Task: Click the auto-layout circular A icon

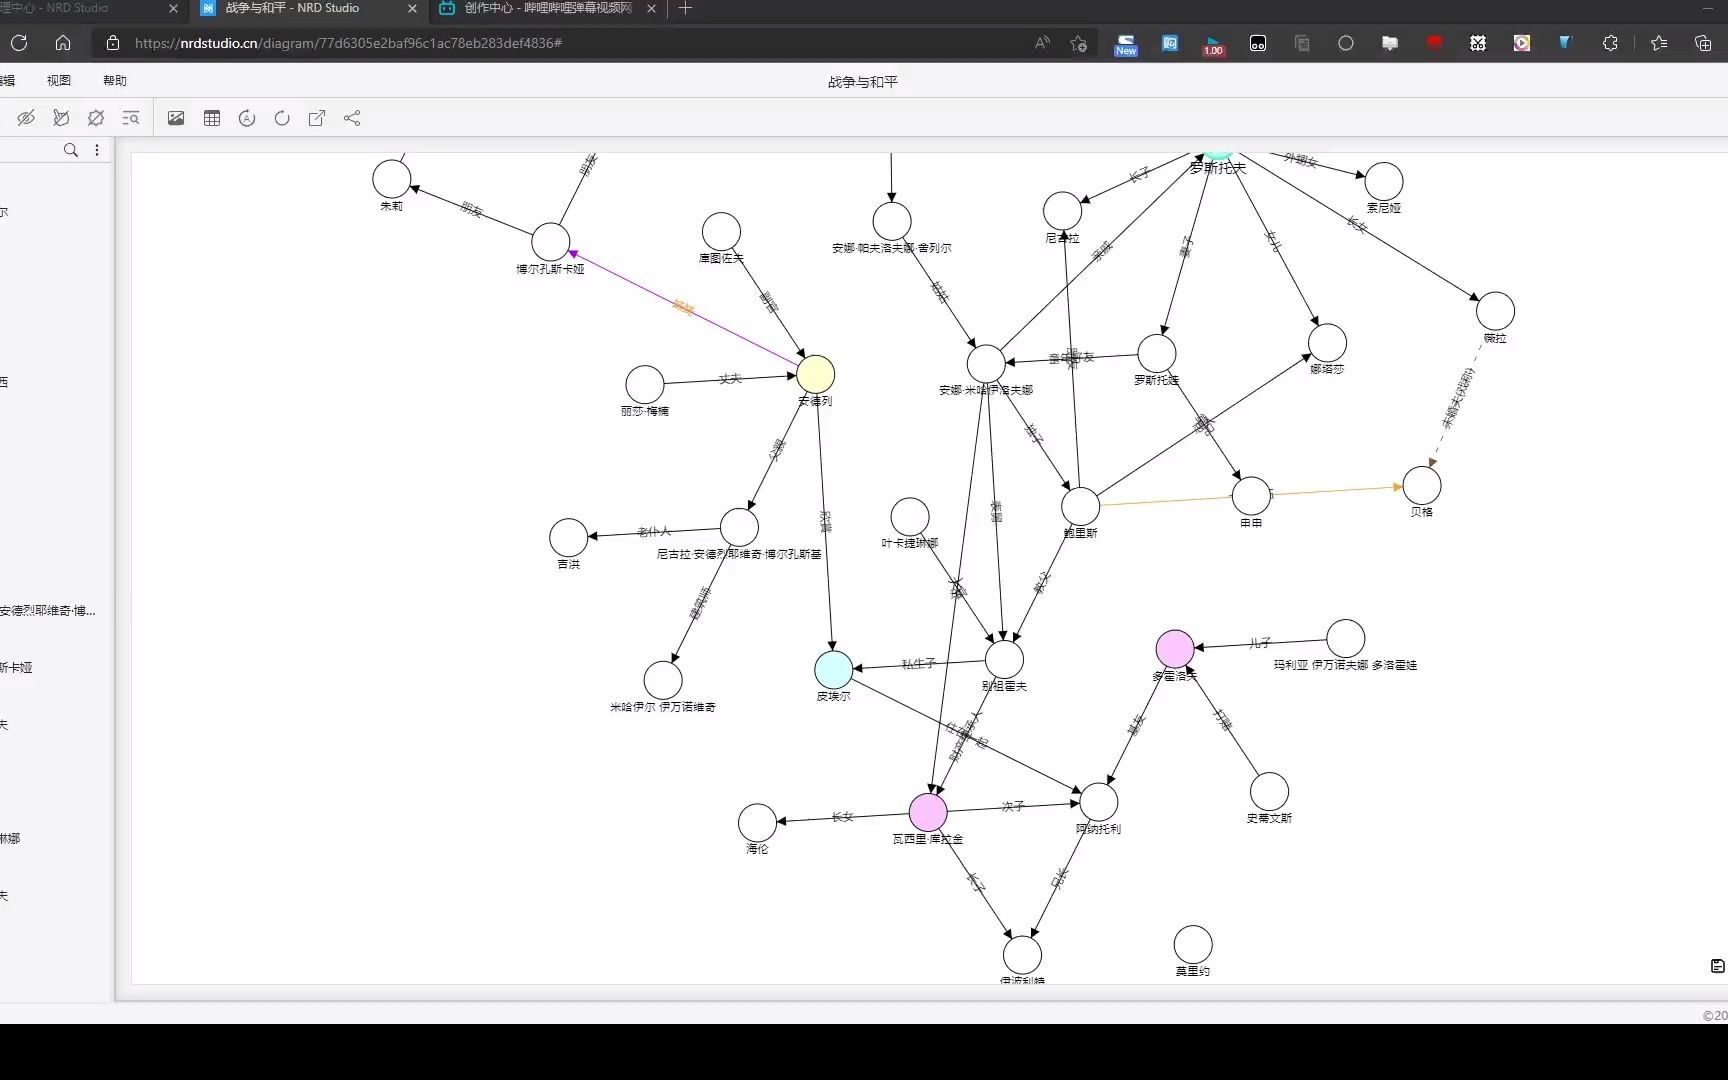Action: point(247,118)
